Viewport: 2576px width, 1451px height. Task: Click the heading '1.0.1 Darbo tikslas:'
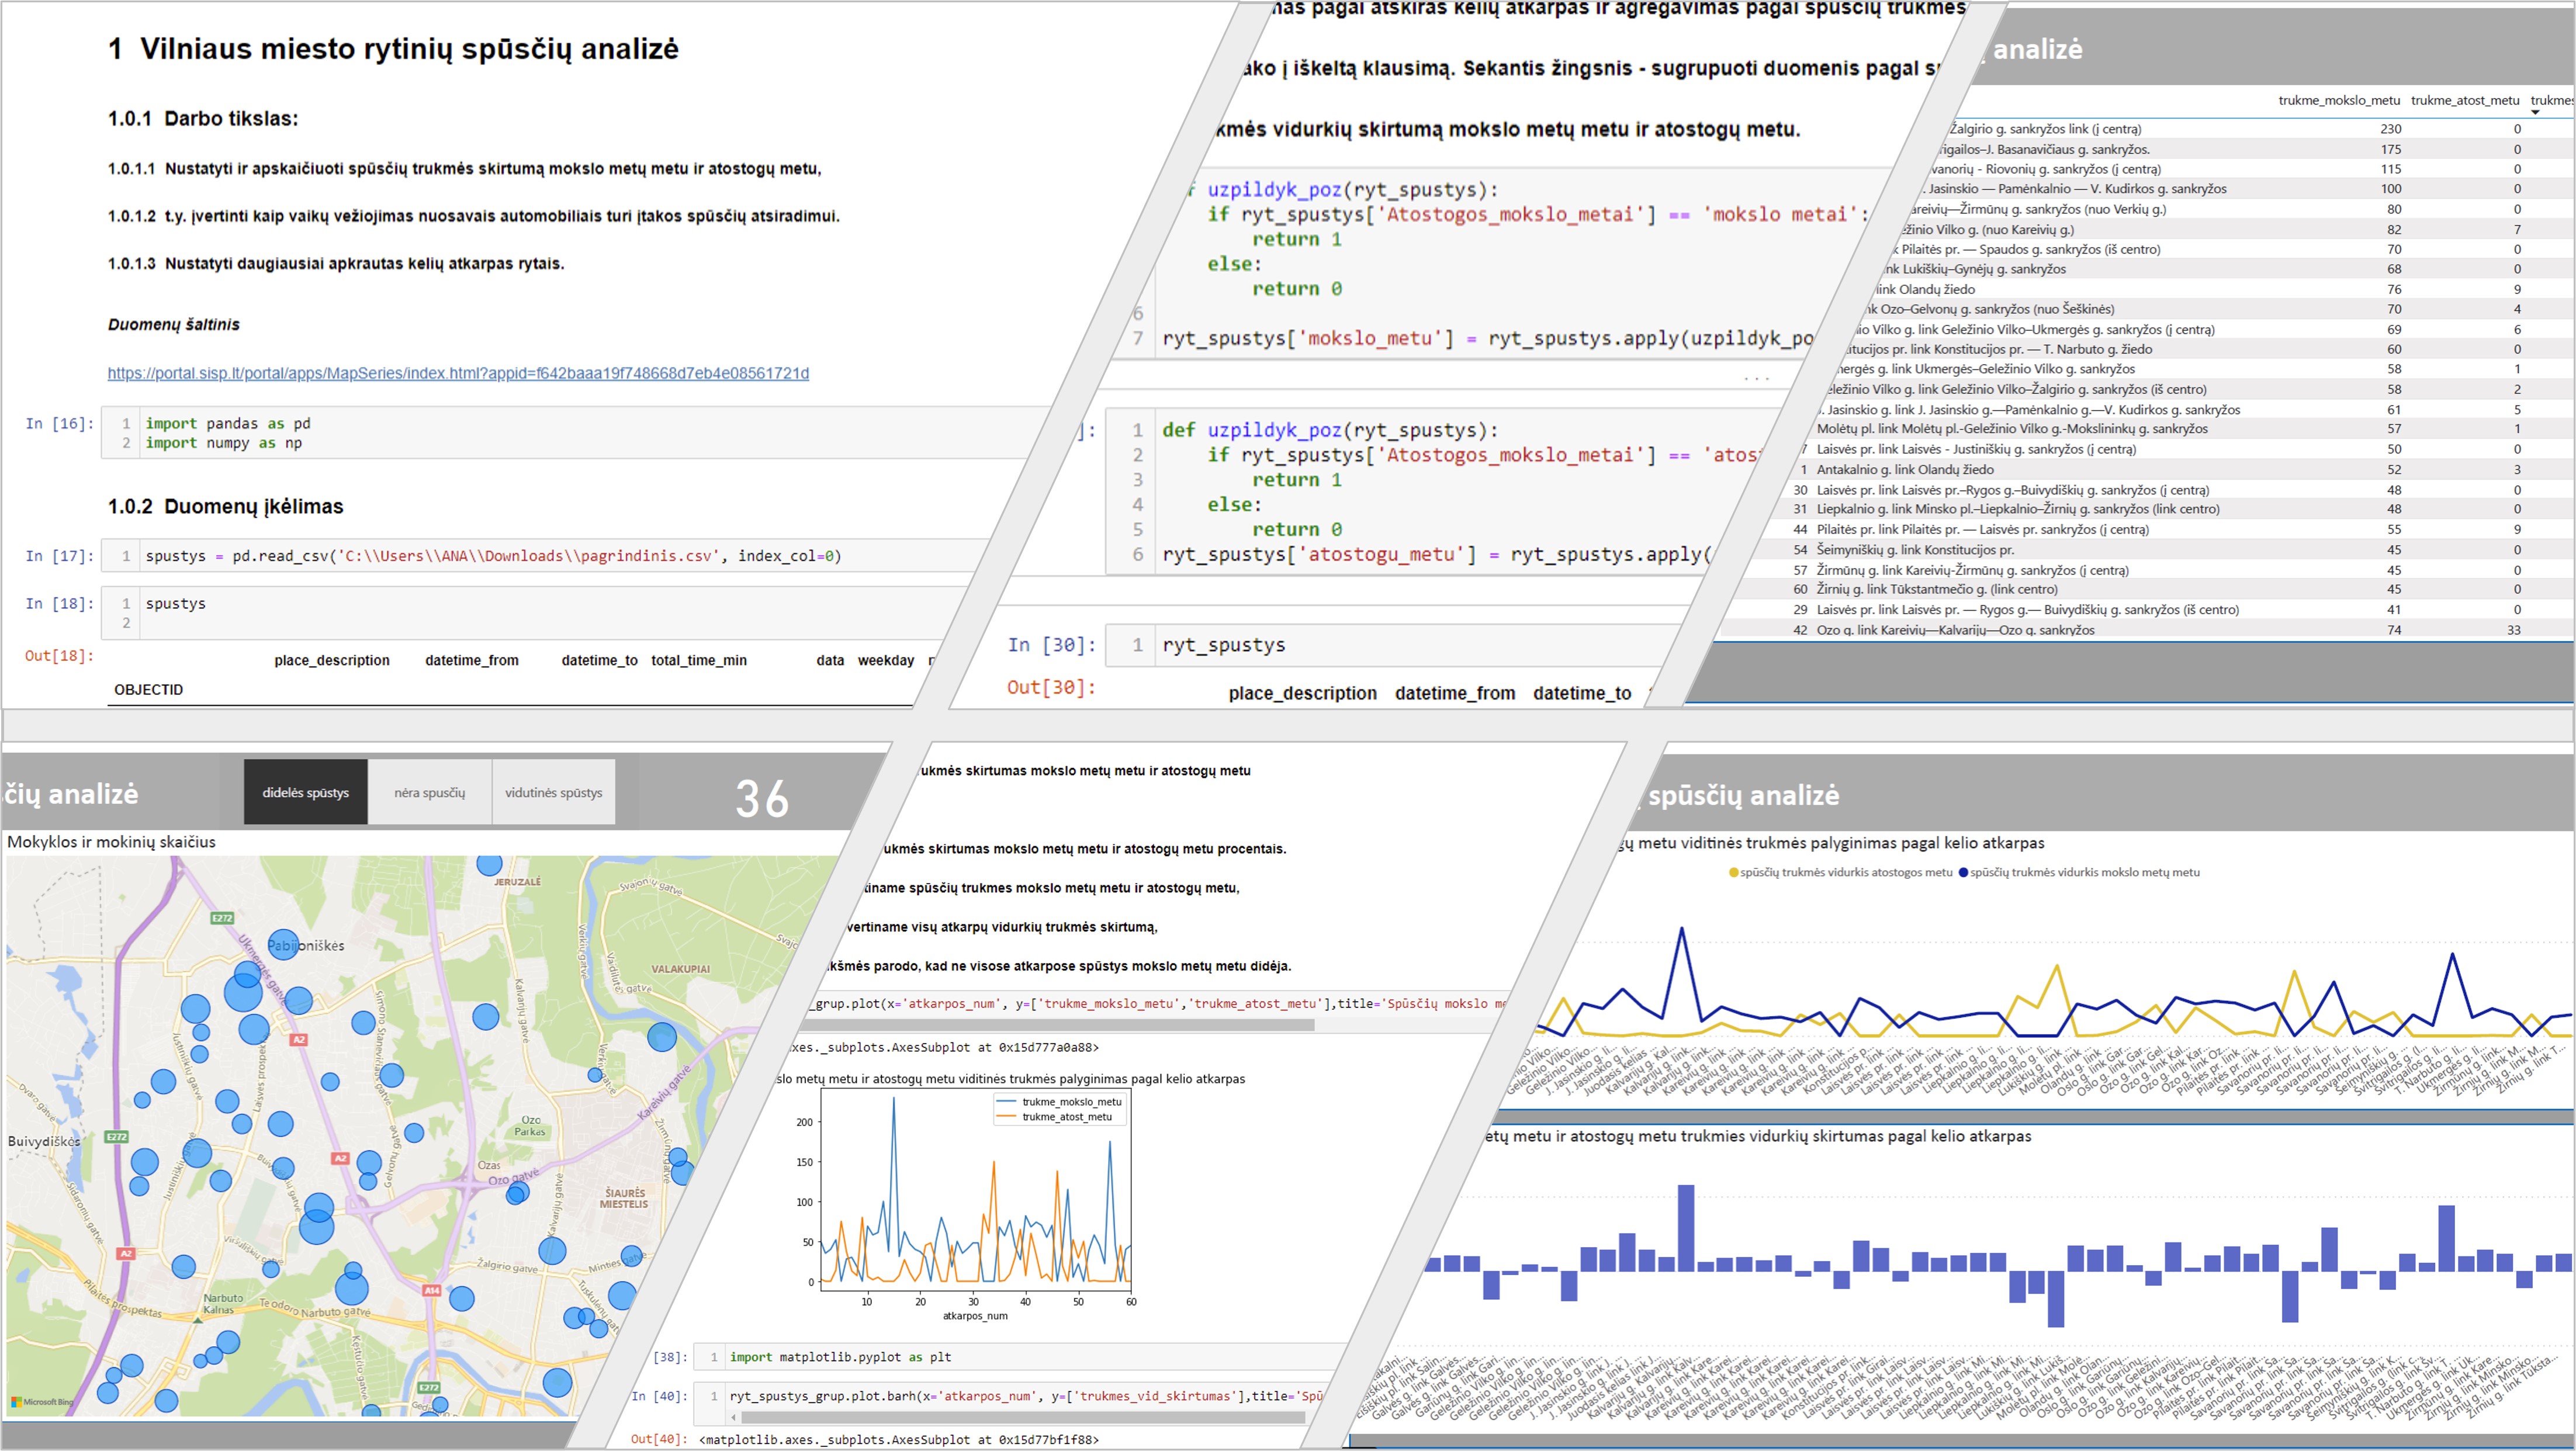203,118
